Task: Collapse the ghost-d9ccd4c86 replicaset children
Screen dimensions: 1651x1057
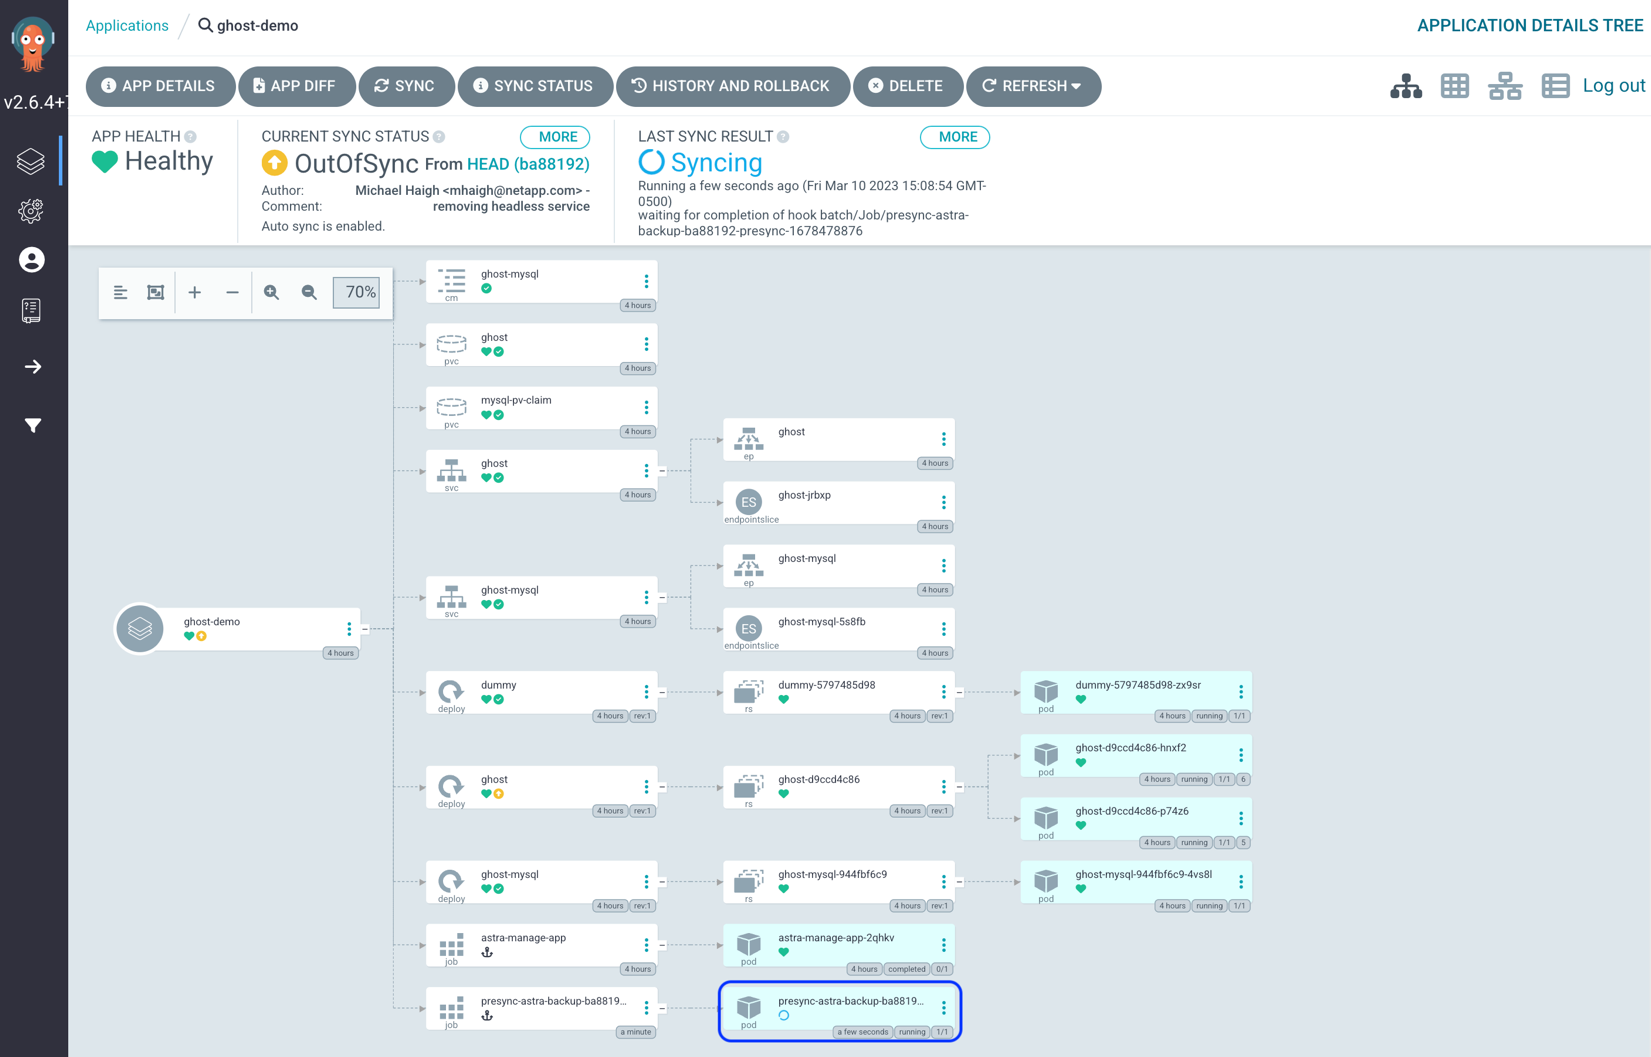Action: [x=959, y=787]
